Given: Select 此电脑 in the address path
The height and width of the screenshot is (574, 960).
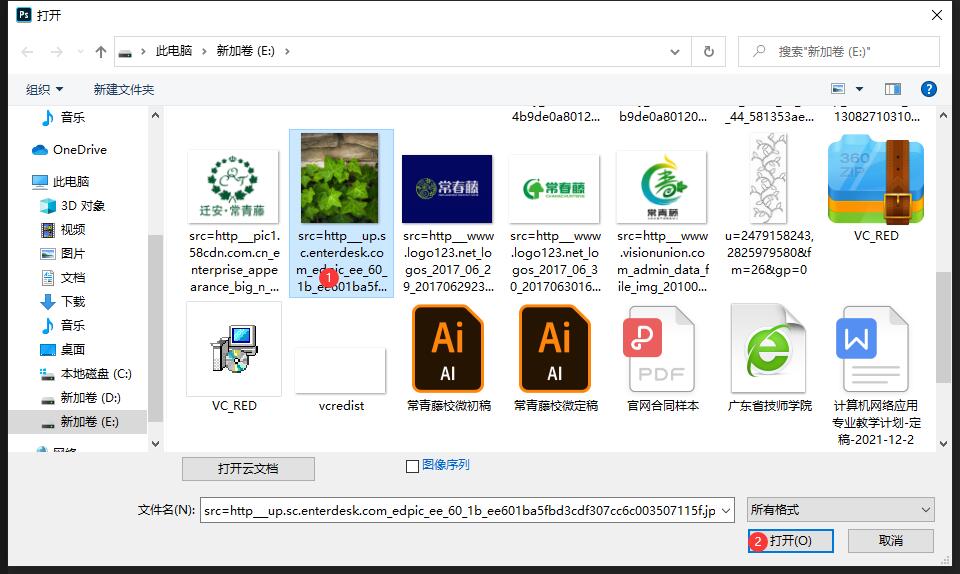Looking at the screenshot, I should 174,51.
